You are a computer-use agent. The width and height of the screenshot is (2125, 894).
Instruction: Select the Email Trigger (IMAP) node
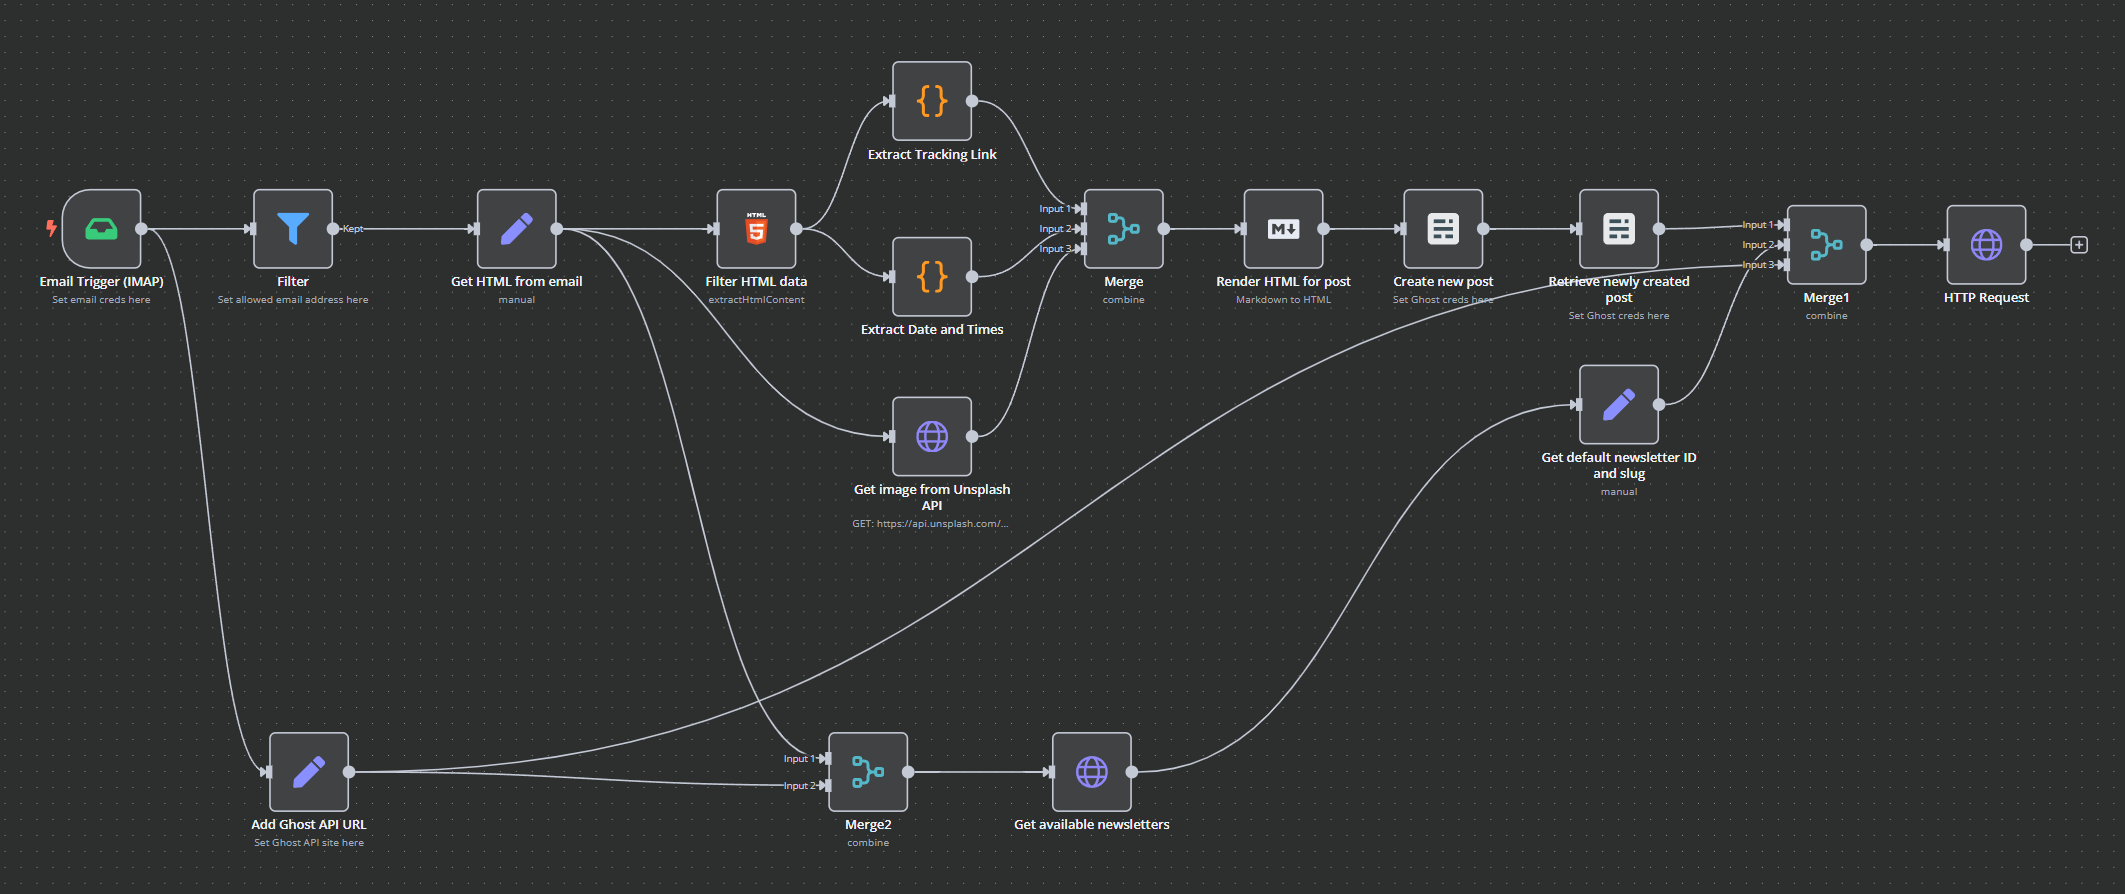[101, 229]
